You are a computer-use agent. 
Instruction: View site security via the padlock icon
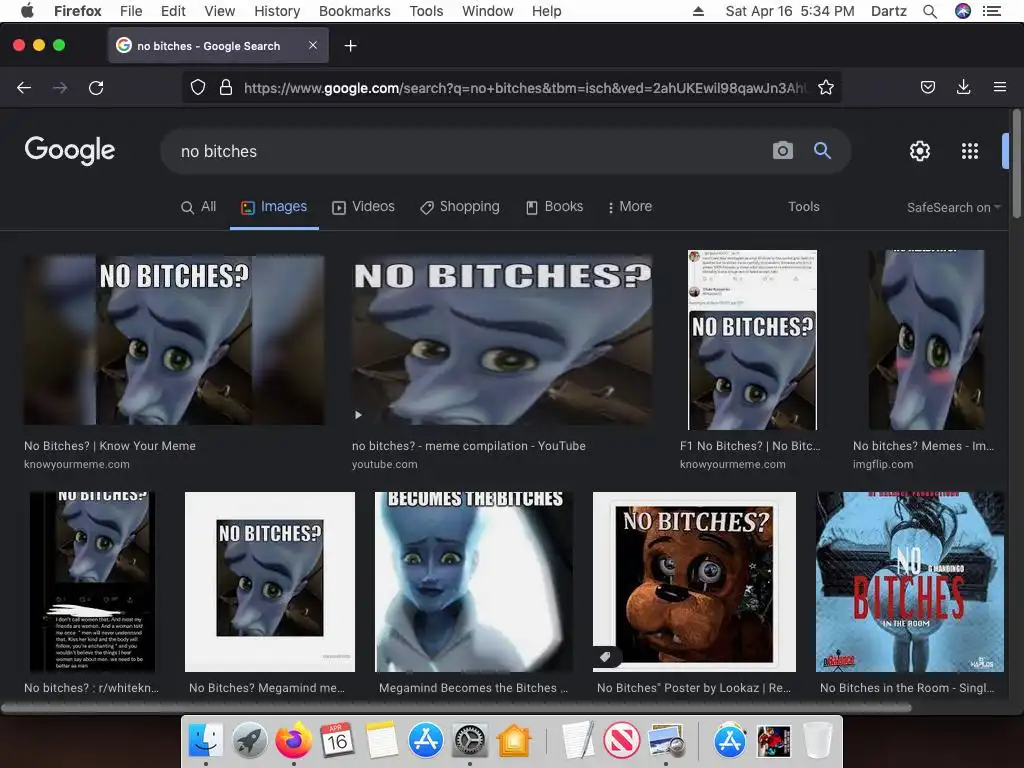pos(226,88)
